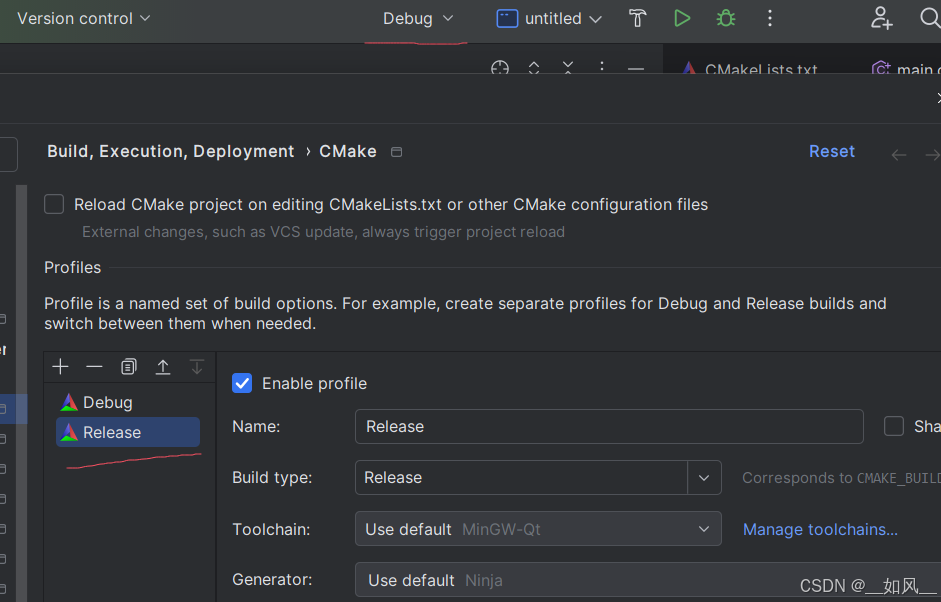This screenshot has height=602, width=941.
Task: Tick the Share checkbox beside the Name field
Action: click(x=894, y=426)
